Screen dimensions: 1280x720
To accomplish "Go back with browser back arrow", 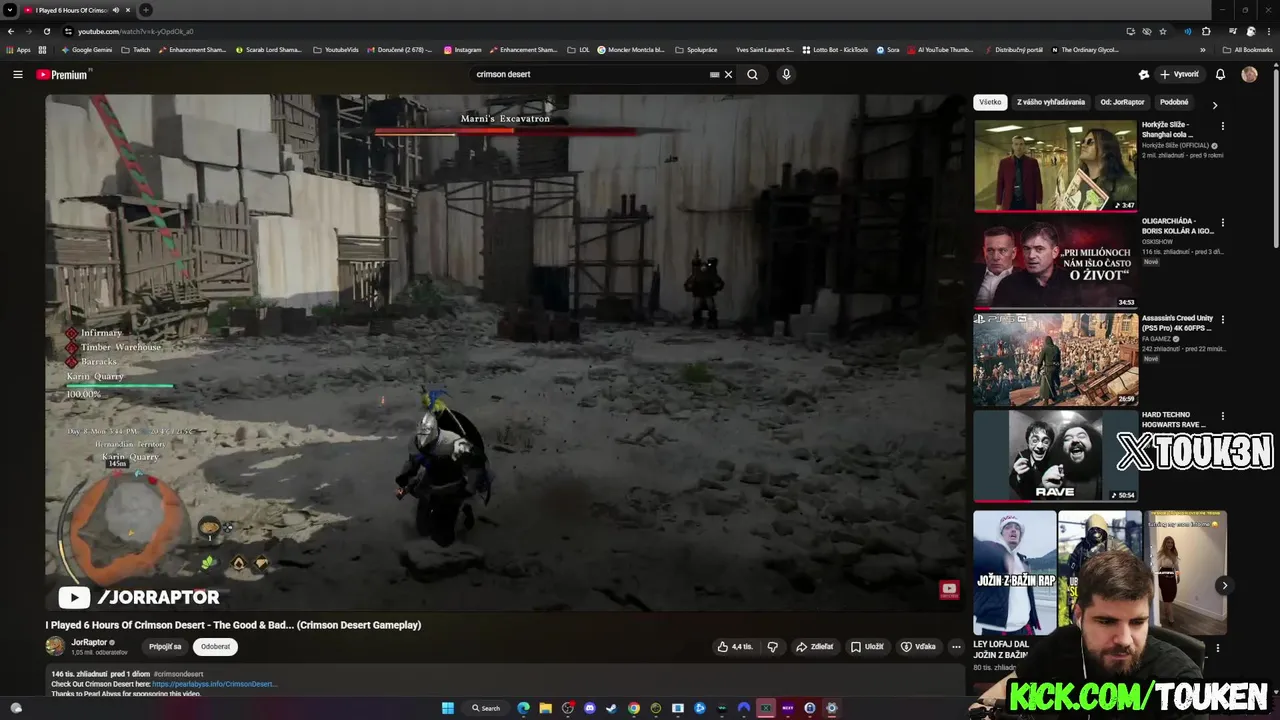I will pos(11,31).
